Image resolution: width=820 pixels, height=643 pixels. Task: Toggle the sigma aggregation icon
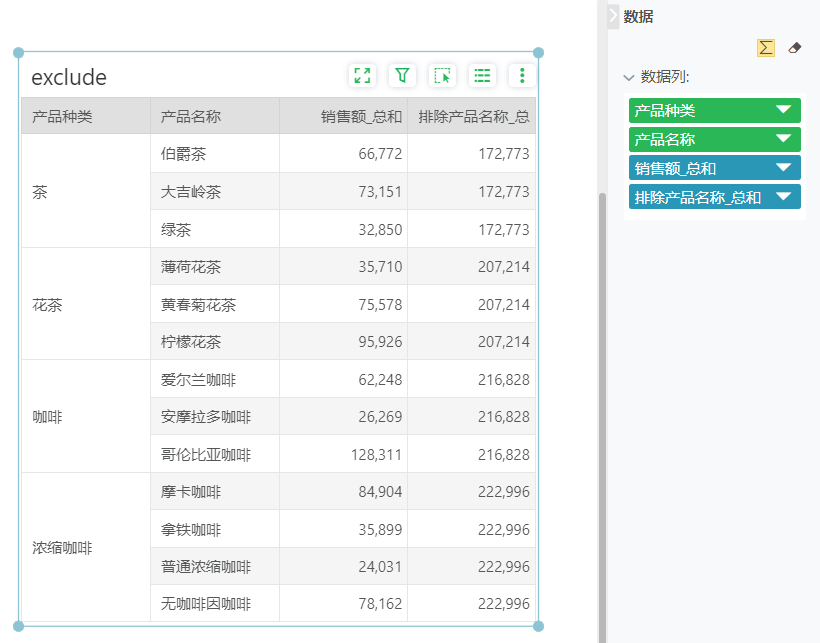pyautogui.click(x=766, y=48)
